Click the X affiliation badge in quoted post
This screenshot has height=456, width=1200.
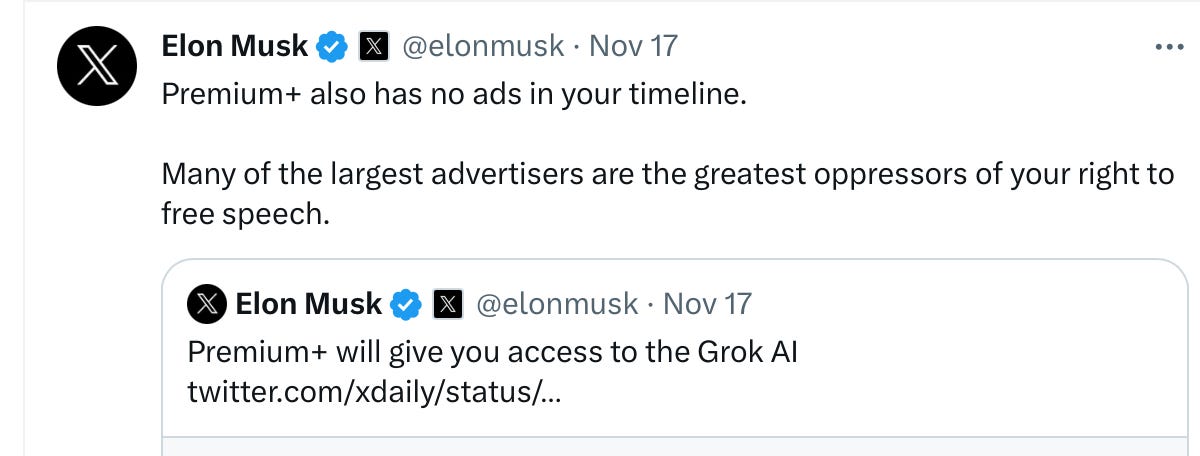pyautogui.click(x=447, y=304)
